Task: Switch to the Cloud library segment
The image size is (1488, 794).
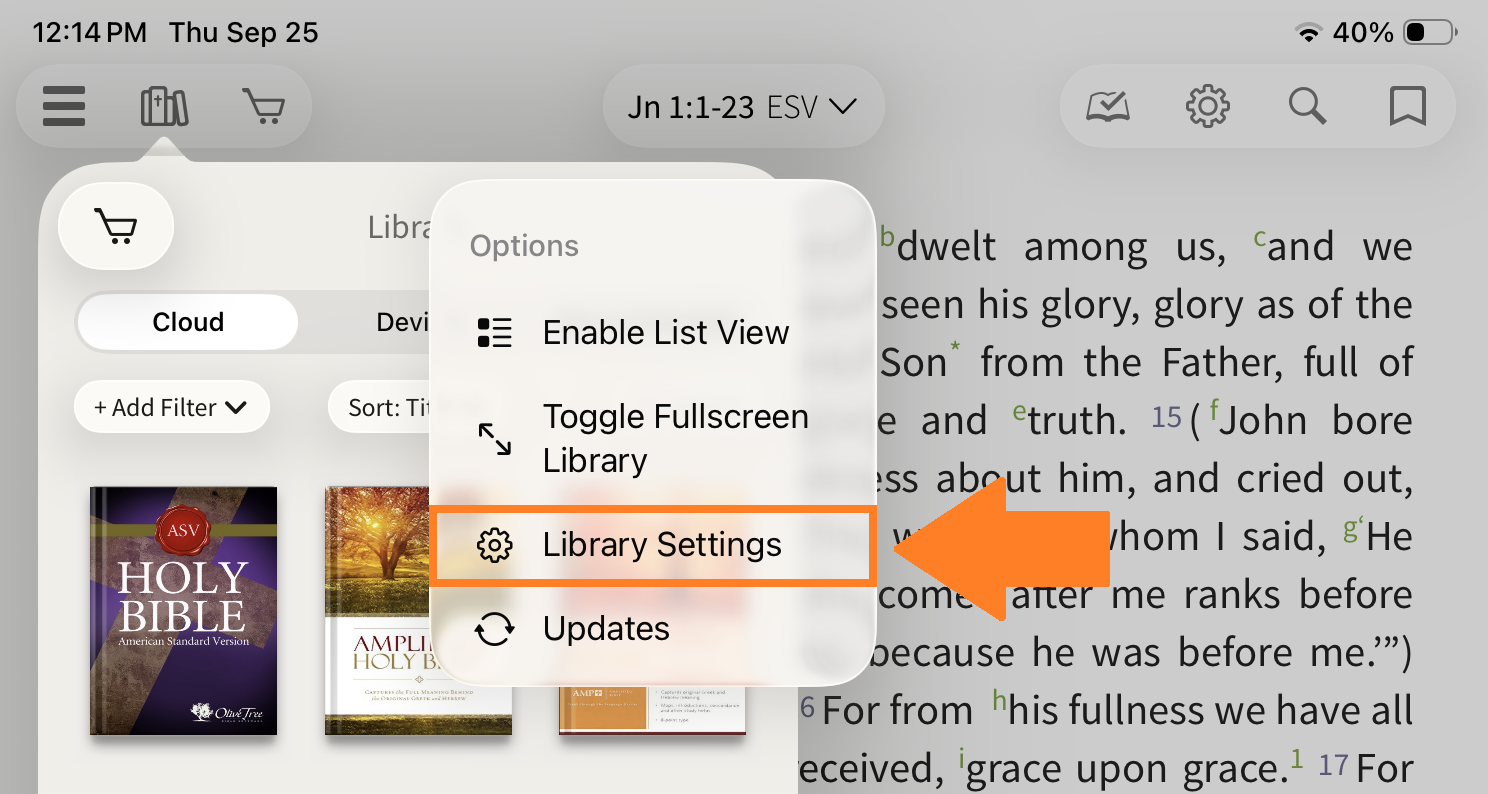Action: (x=188, y=322)
